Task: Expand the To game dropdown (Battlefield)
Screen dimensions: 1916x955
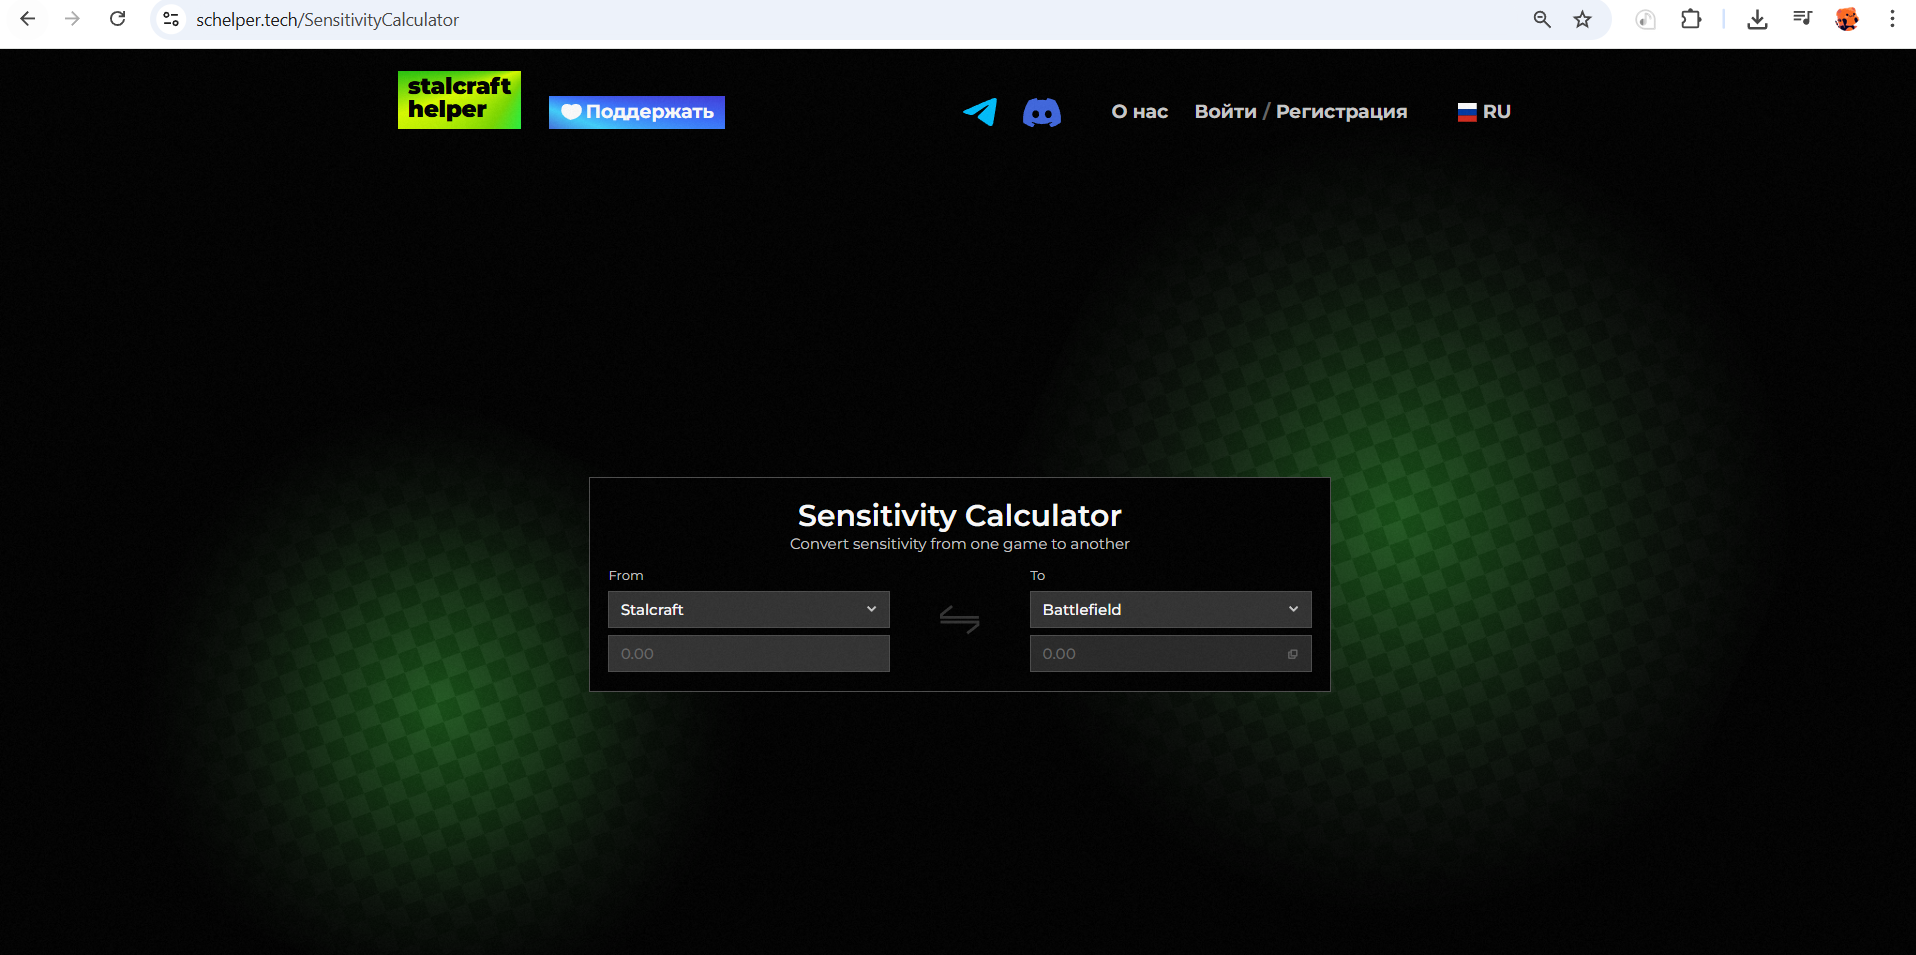Action: [x=1170, y=610]
